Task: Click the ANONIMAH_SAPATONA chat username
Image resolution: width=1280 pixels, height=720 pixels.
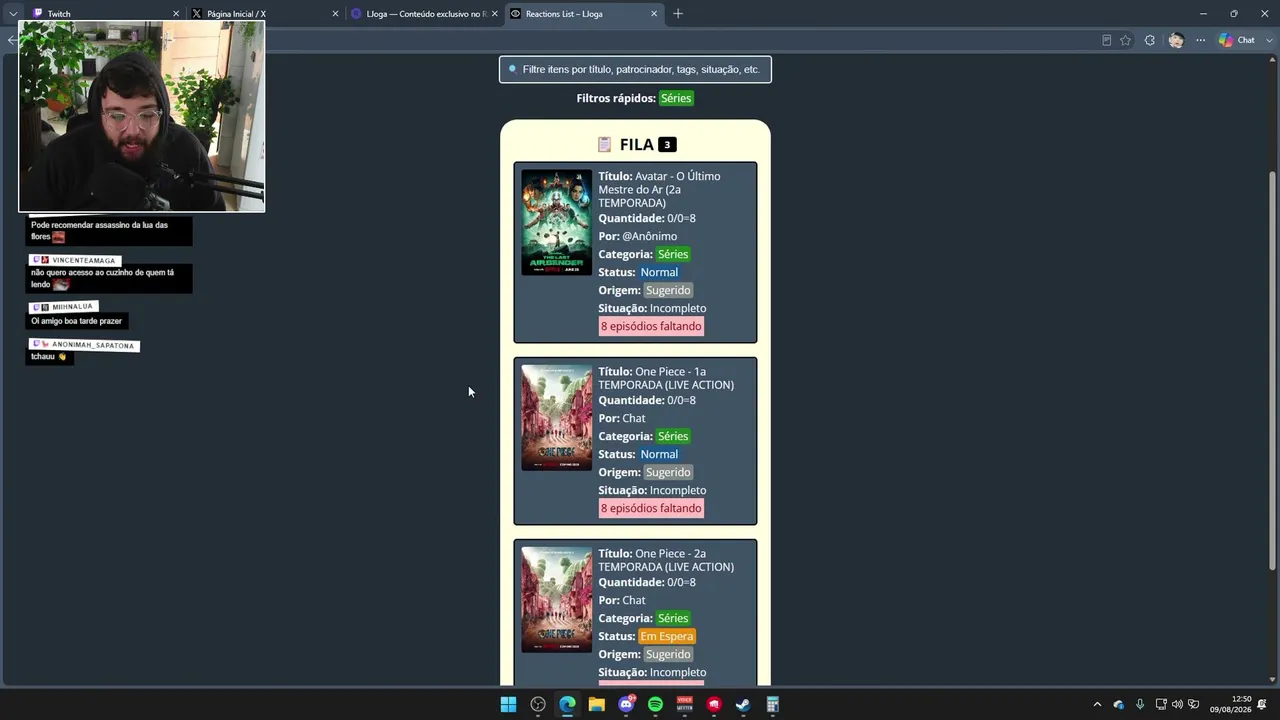Action: 92,345
